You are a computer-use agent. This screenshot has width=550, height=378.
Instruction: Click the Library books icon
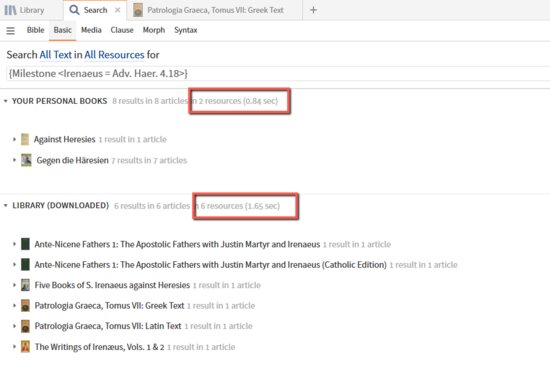tap(10, 10)
